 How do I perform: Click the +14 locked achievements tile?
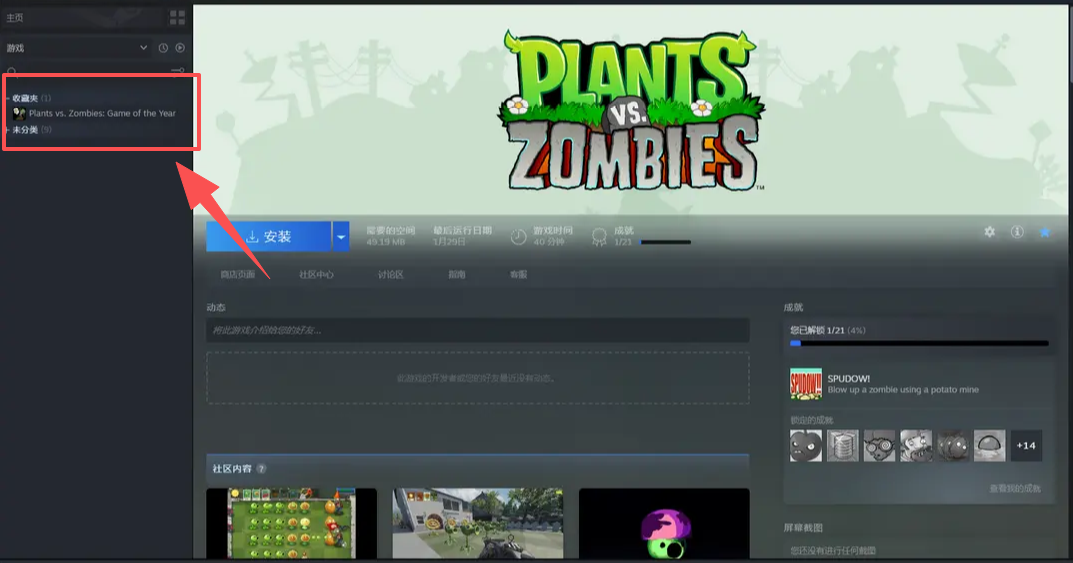coord(1026,445)
